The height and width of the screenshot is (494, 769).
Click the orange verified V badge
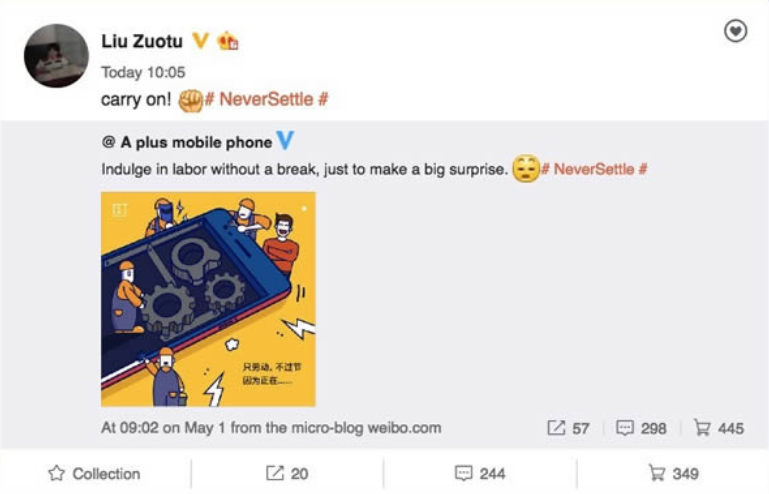[200, 40]
